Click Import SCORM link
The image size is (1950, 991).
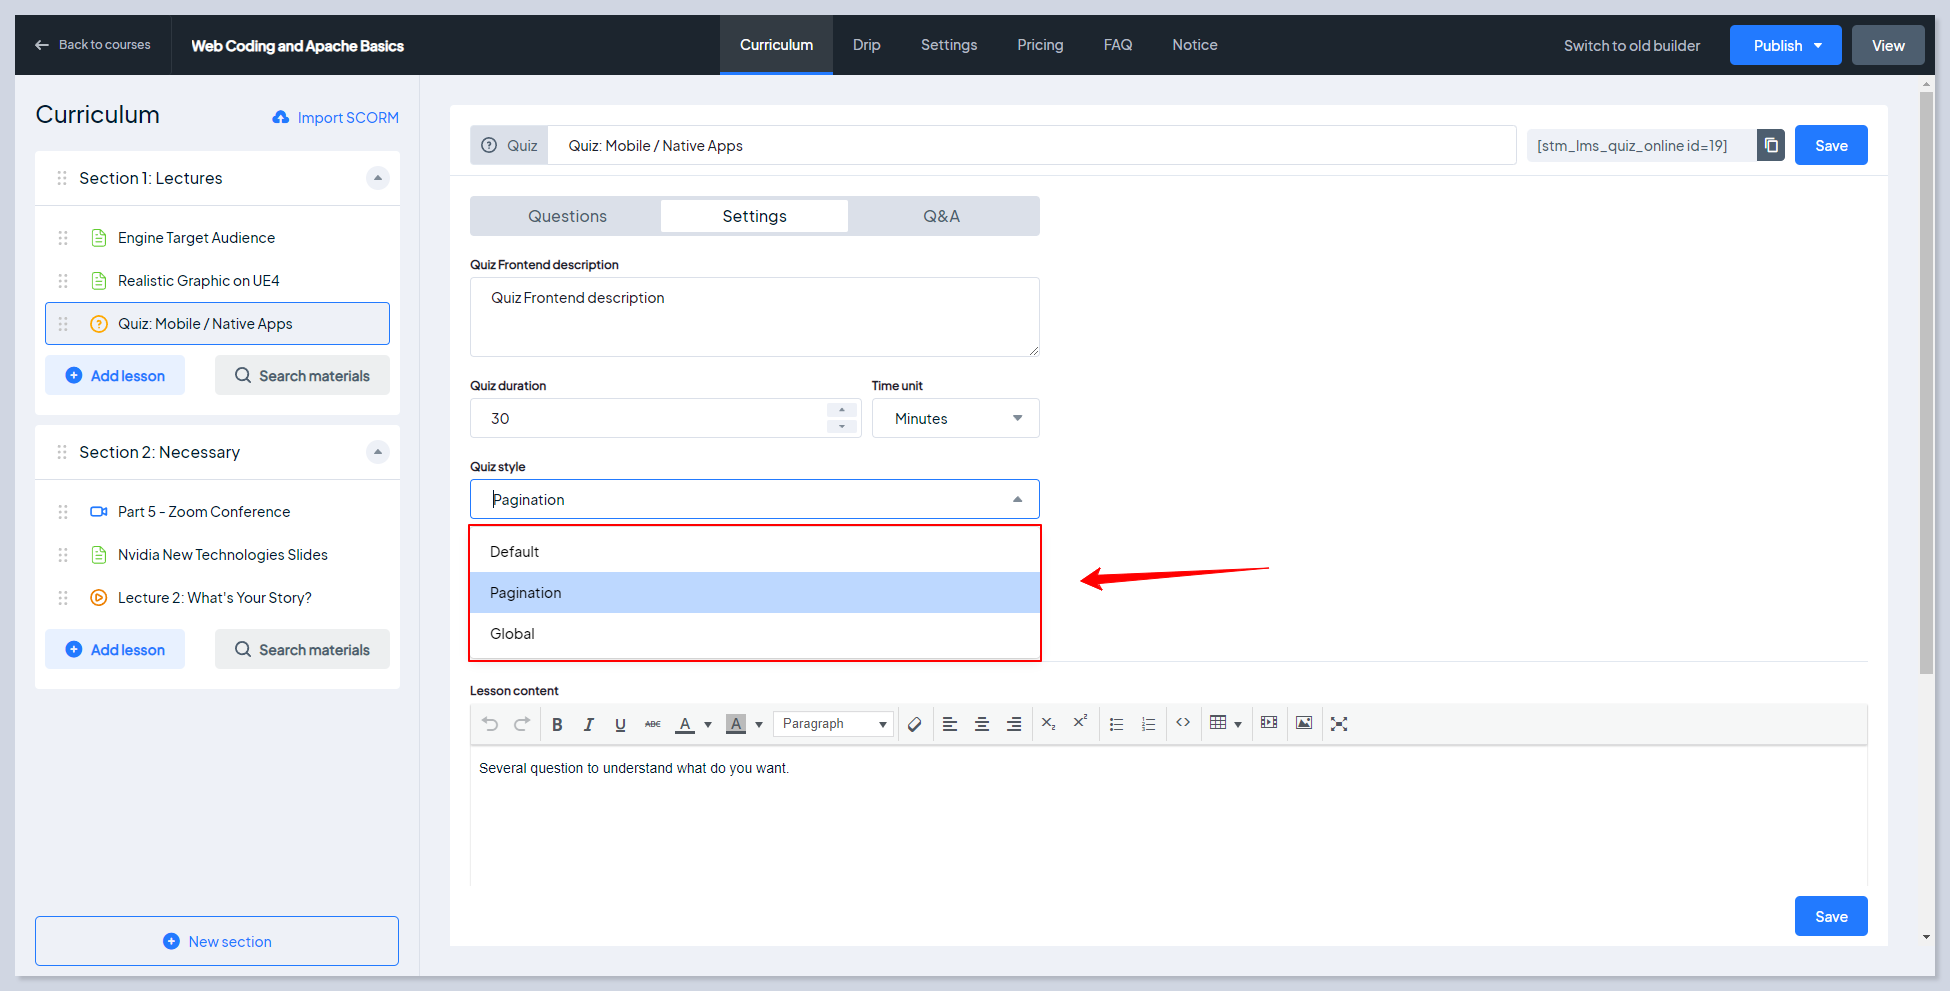pyautogui.click(x=335, y=117)
